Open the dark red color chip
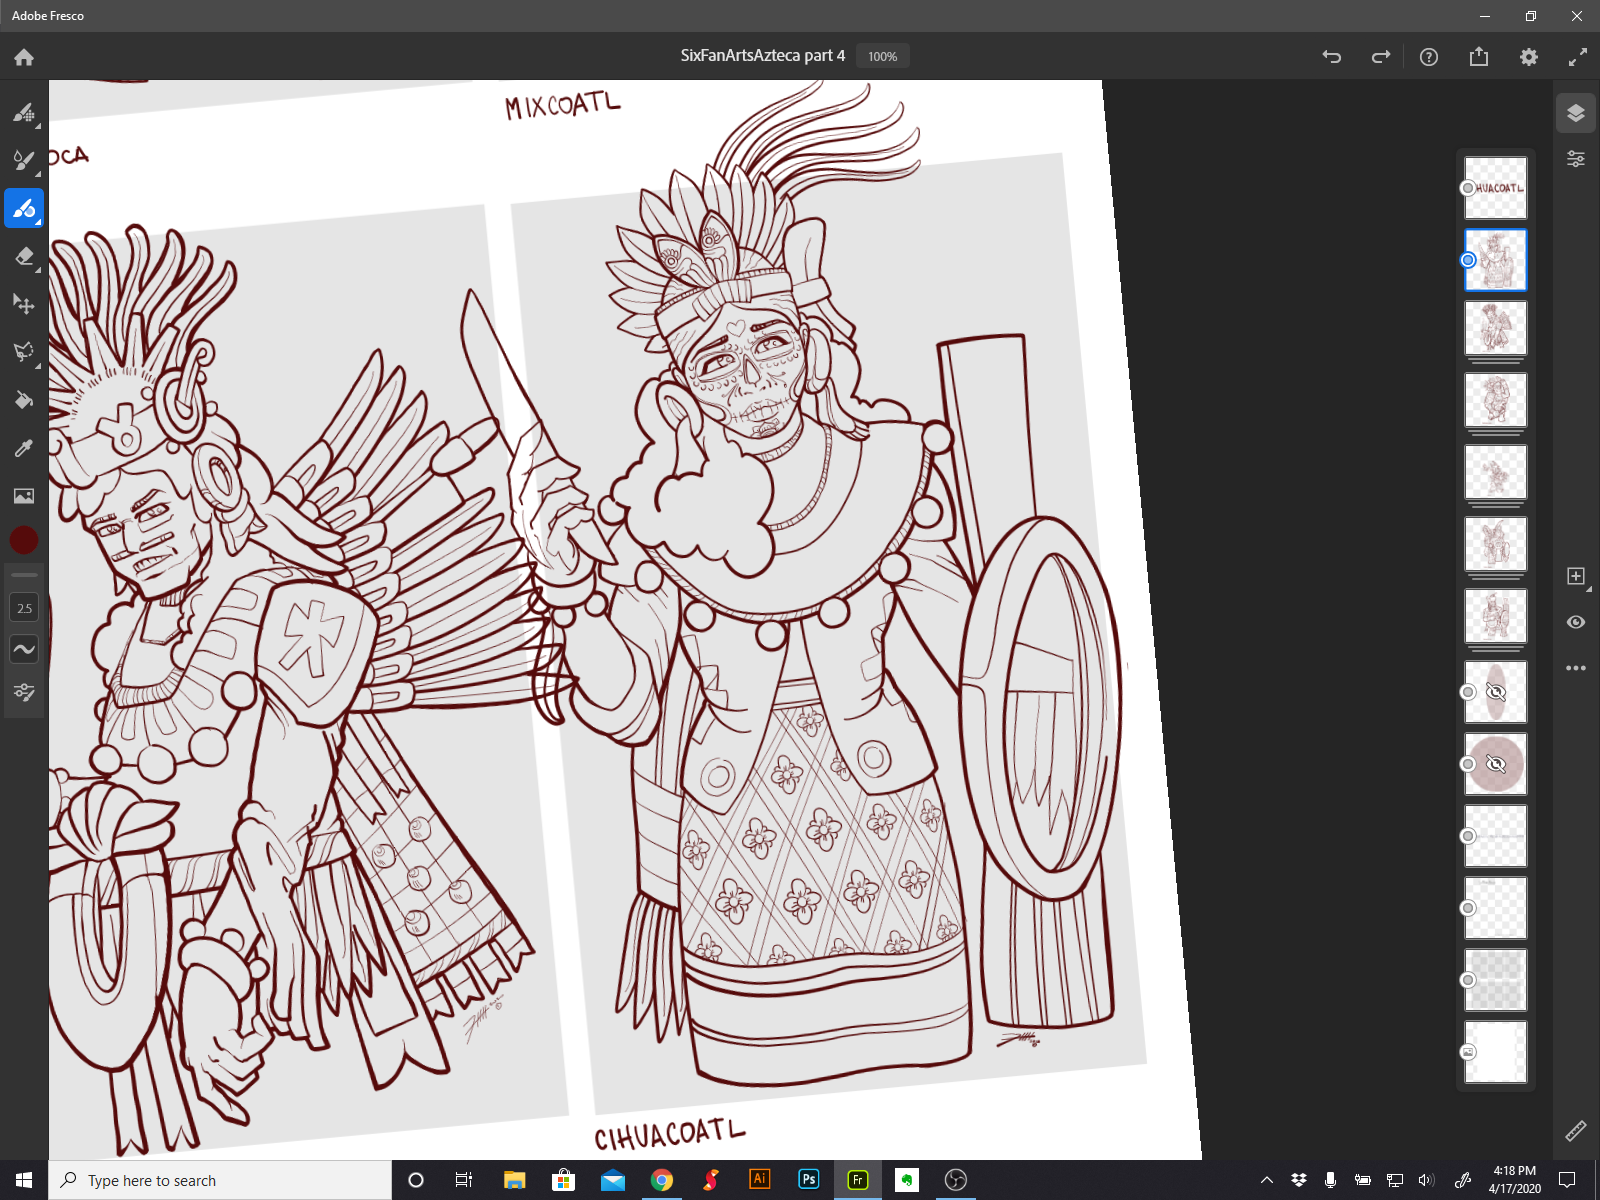 point(24,540)
